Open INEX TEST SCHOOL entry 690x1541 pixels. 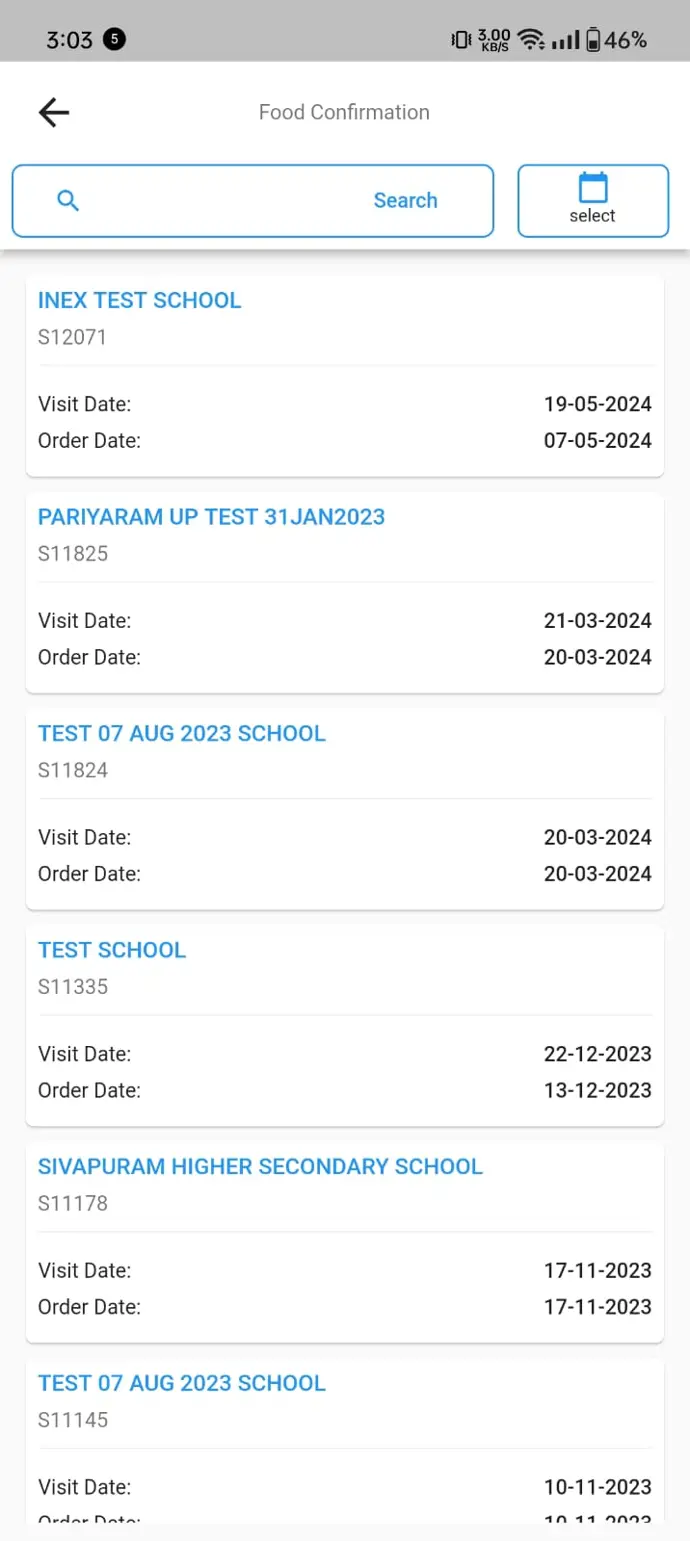[140, 300]
